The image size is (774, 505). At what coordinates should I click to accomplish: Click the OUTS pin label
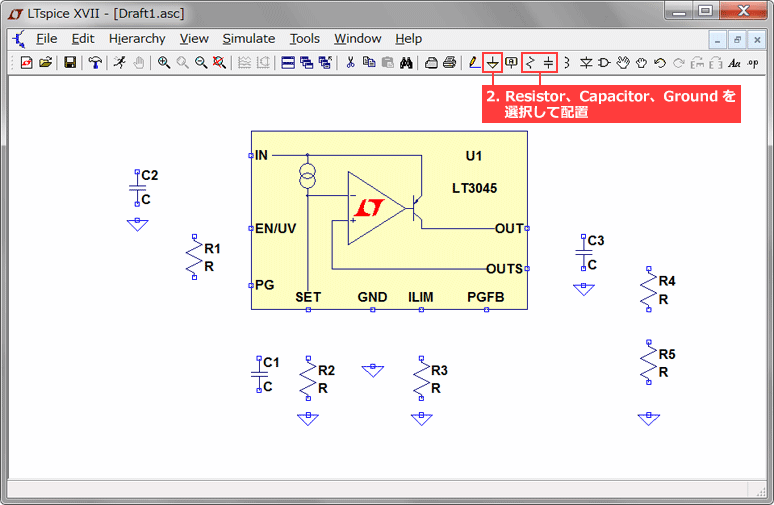(504, 269)
